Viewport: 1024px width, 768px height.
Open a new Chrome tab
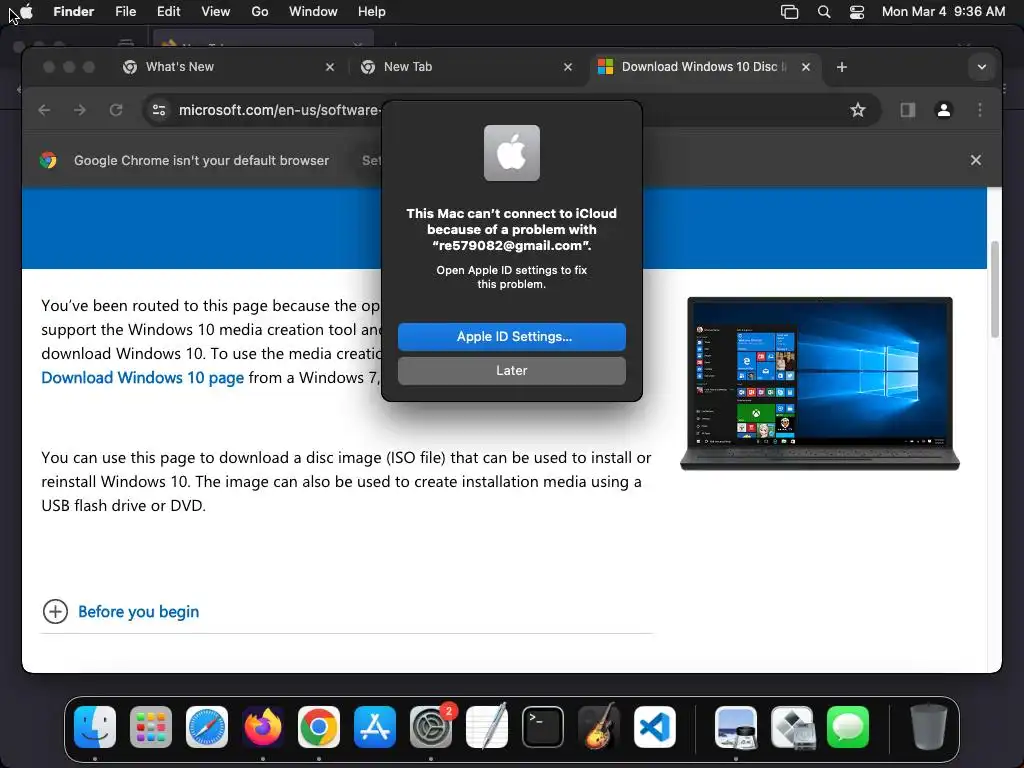coord(842,67)
